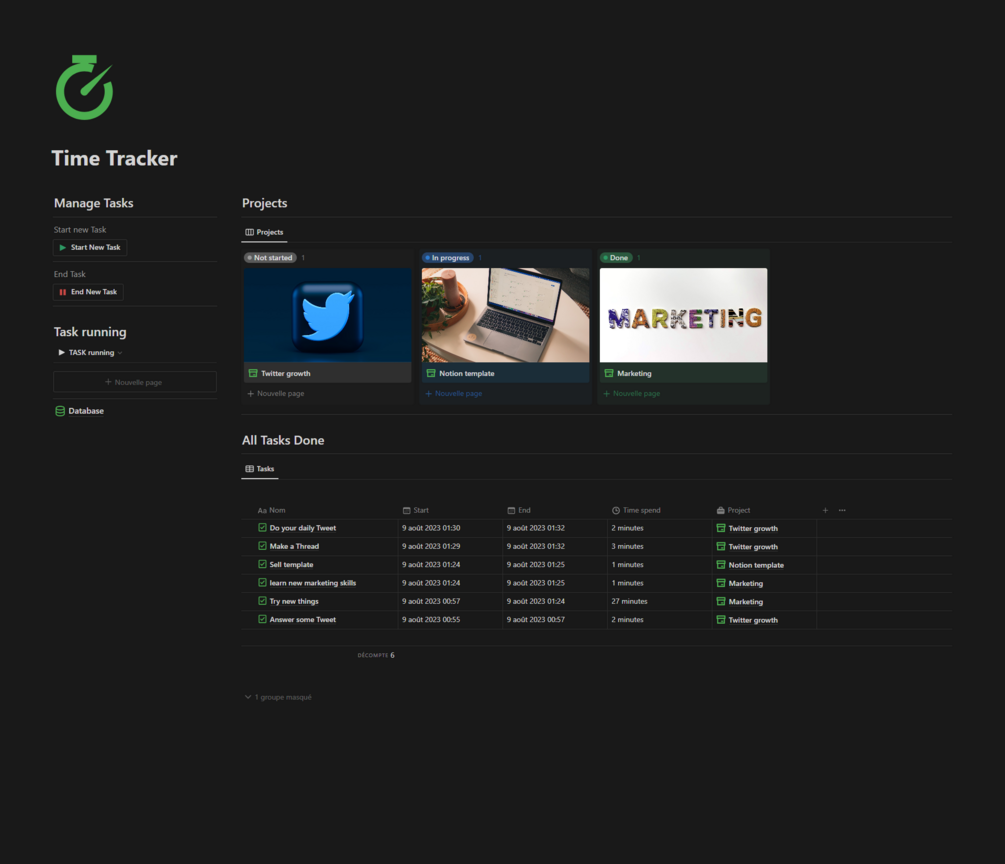Viewport: 1005px width, 864px height.
Task: Expand the 1 groupe masqué section
Action: click(278, 697)
